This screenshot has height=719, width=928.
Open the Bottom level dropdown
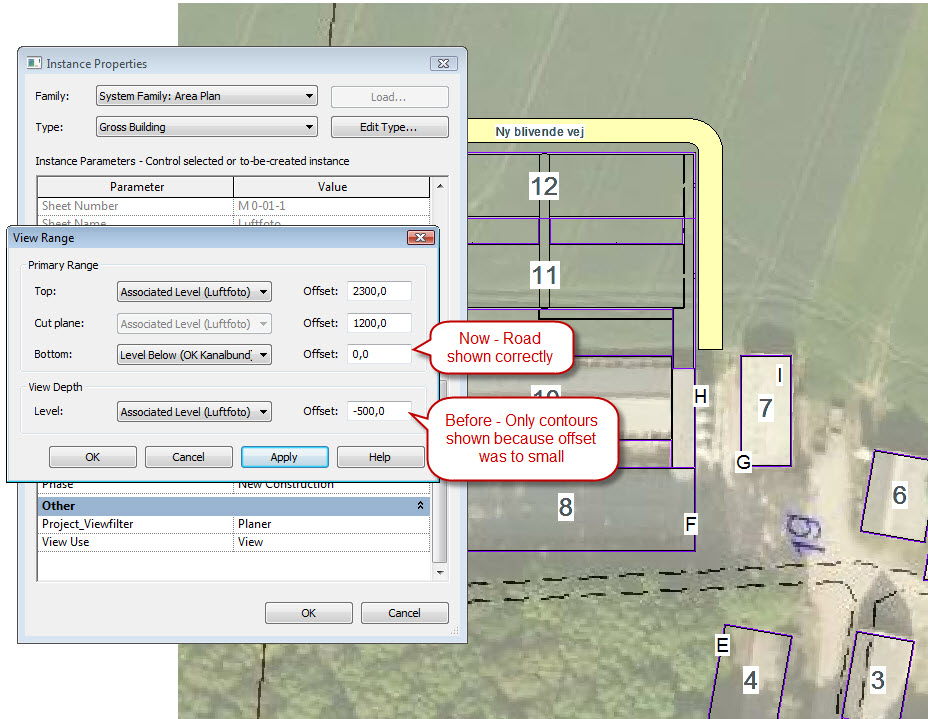click(x=263, y=354)
